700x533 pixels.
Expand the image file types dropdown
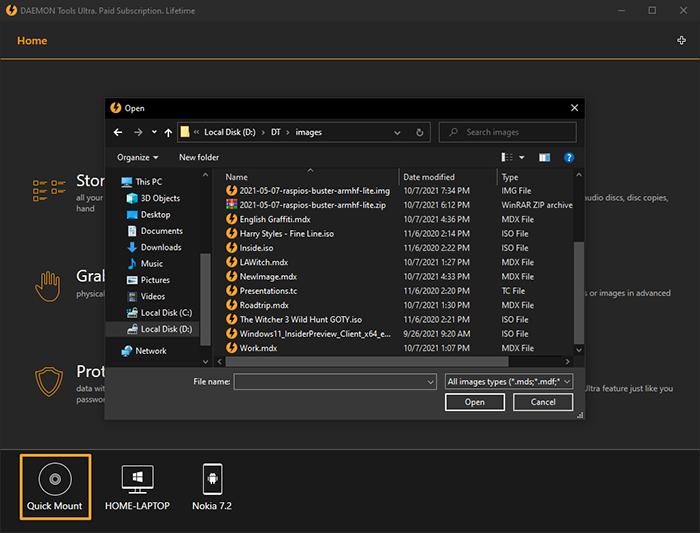[x=510, y=381]
